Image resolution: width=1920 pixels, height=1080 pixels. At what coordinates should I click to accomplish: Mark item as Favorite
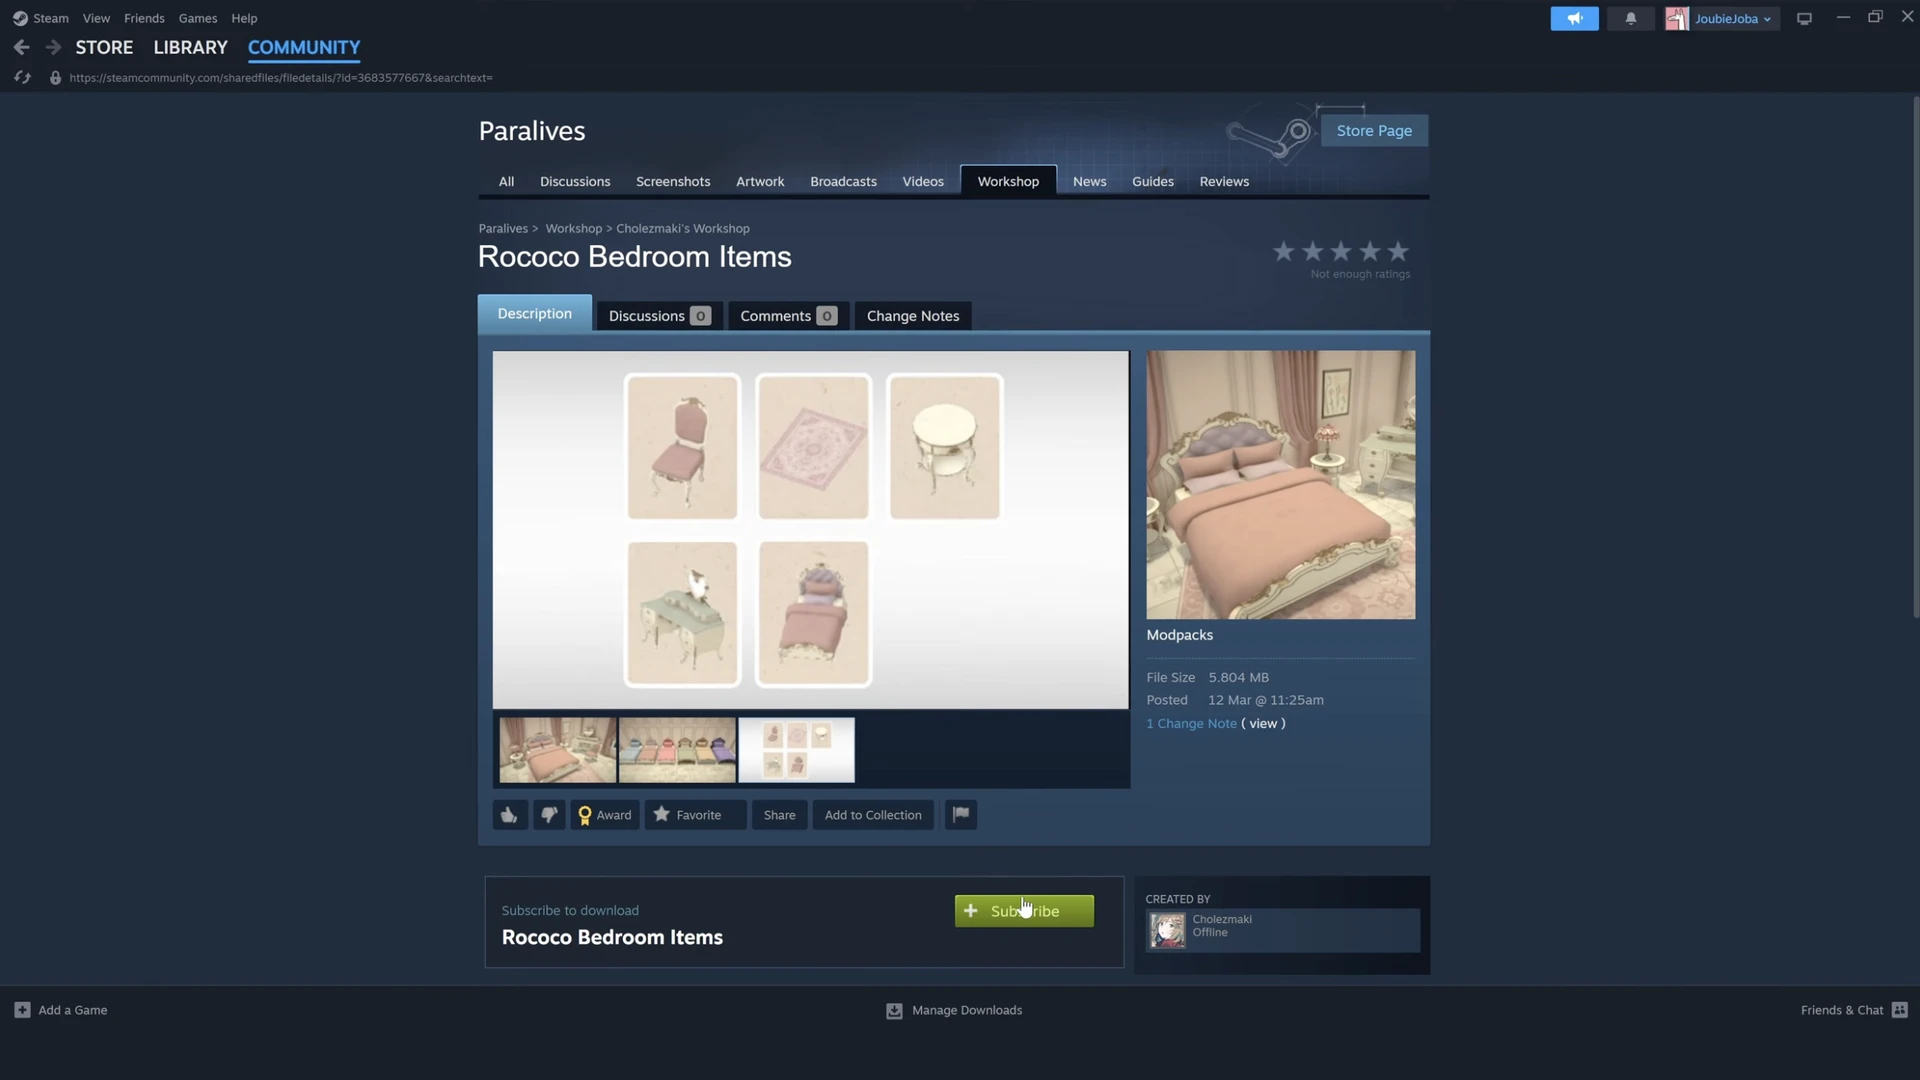coord(695,815)
